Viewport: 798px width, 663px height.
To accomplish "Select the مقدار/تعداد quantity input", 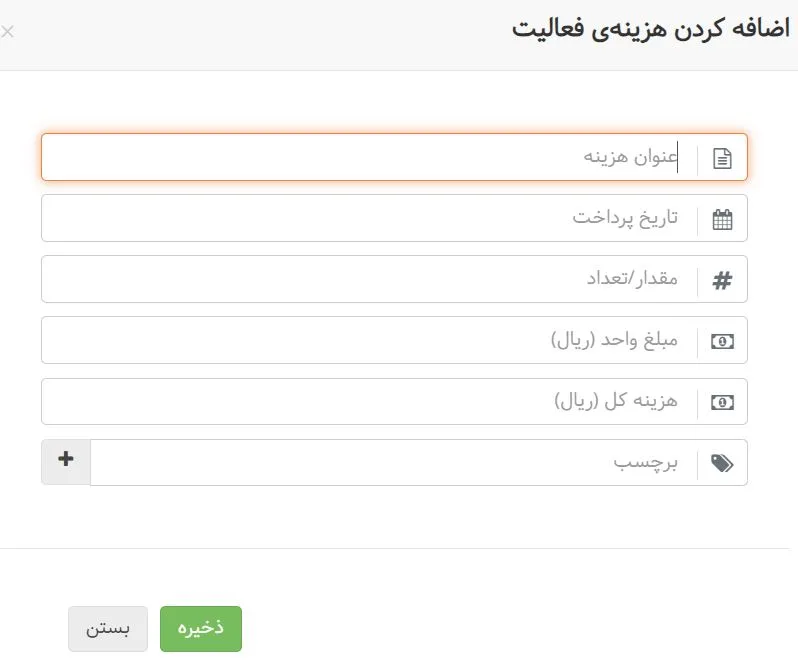I will click(x=370, y=280).
